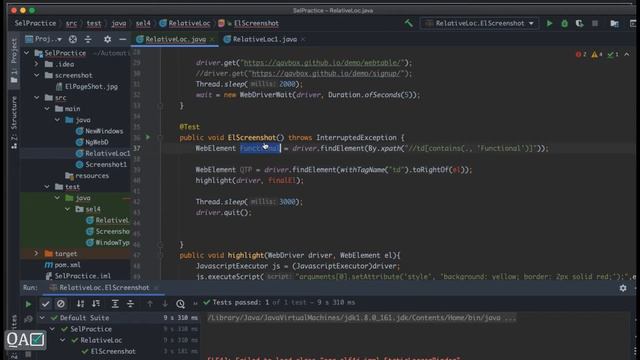Image resolution: width=640 pixels, height=360 pixels.
Task: Expand all test results
Action: click(x=115, y=304)
